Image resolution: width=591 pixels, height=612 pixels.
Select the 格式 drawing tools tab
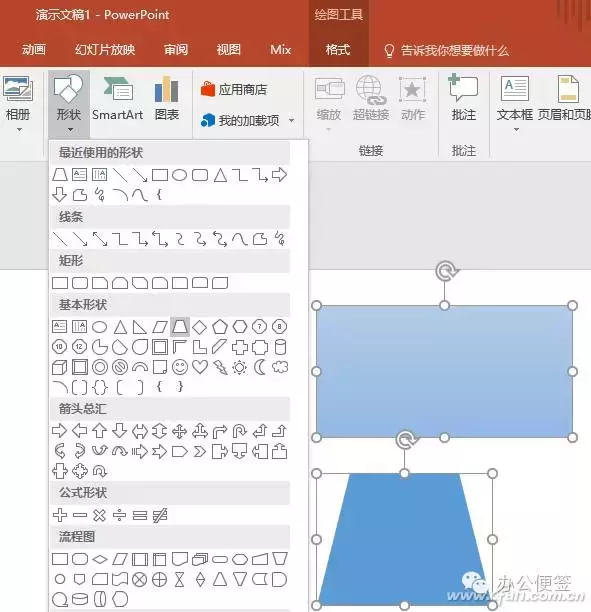[338, 50]
